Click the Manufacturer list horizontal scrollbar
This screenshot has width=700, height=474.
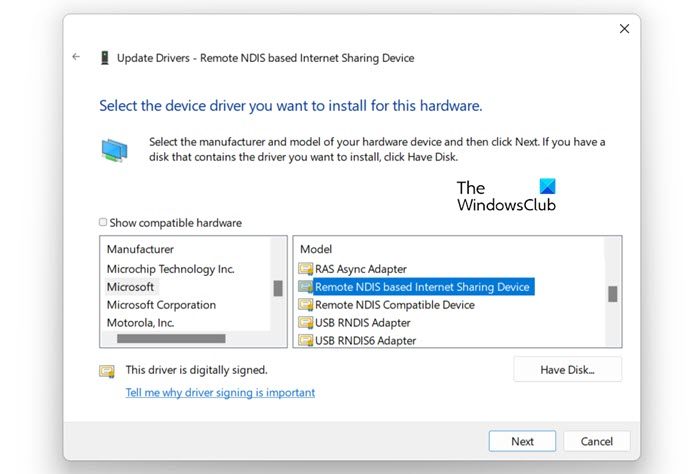click(170, 339)
